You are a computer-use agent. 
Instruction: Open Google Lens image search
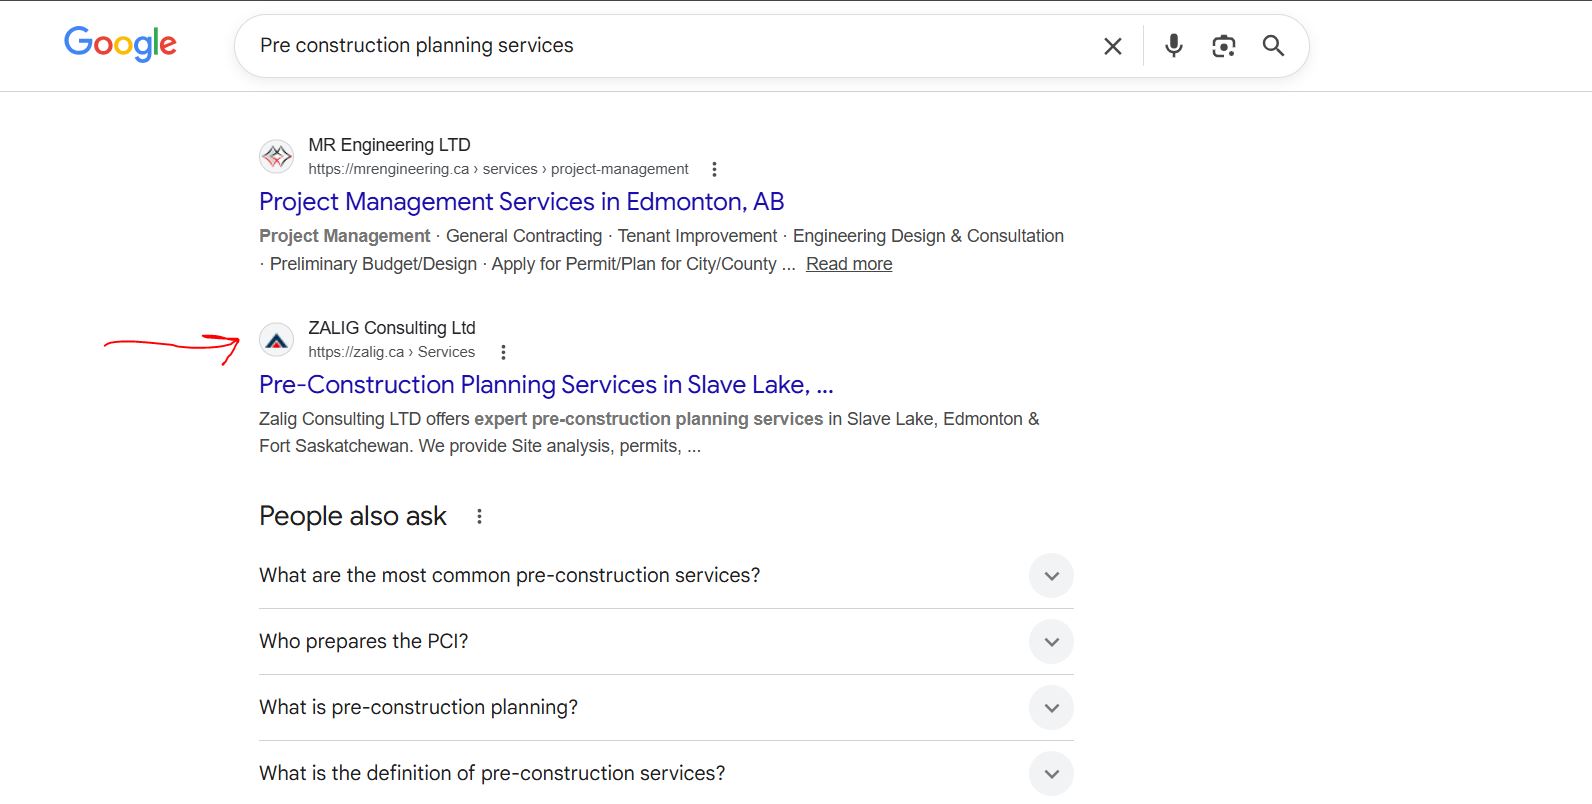click(1223, 46)
